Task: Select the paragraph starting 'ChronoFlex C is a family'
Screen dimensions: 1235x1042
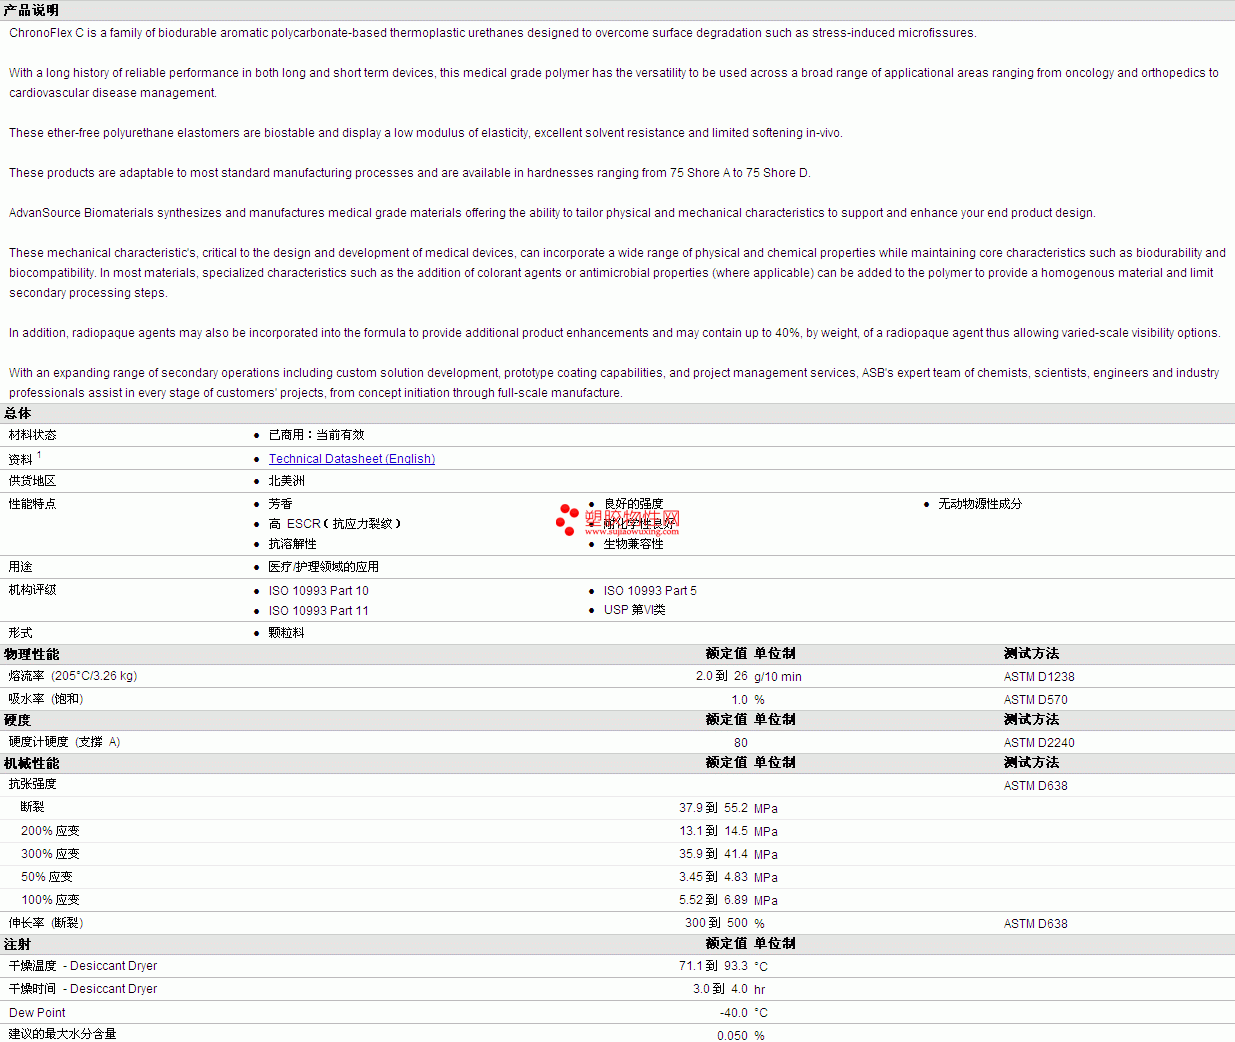Action: (493, 33)
